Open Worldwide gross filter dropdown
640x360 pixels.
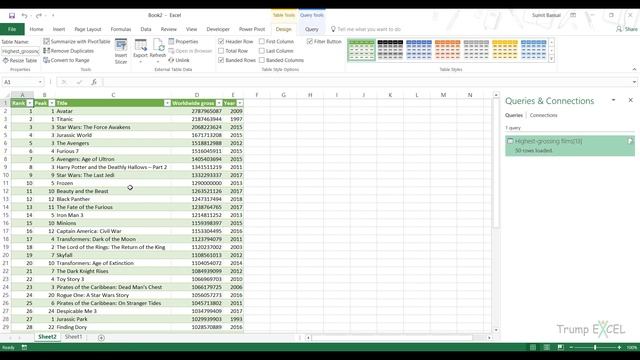pyautogui.click(x=219, y=103)
